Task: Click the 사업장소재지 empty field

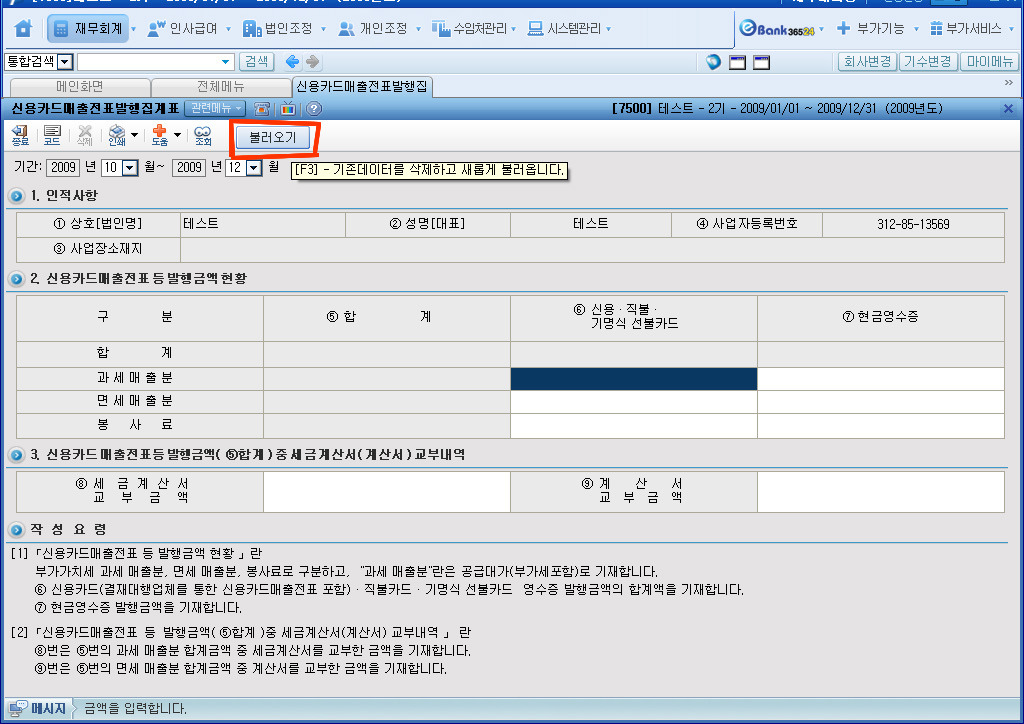Action: pyautogui.click(x=592, y=249)
